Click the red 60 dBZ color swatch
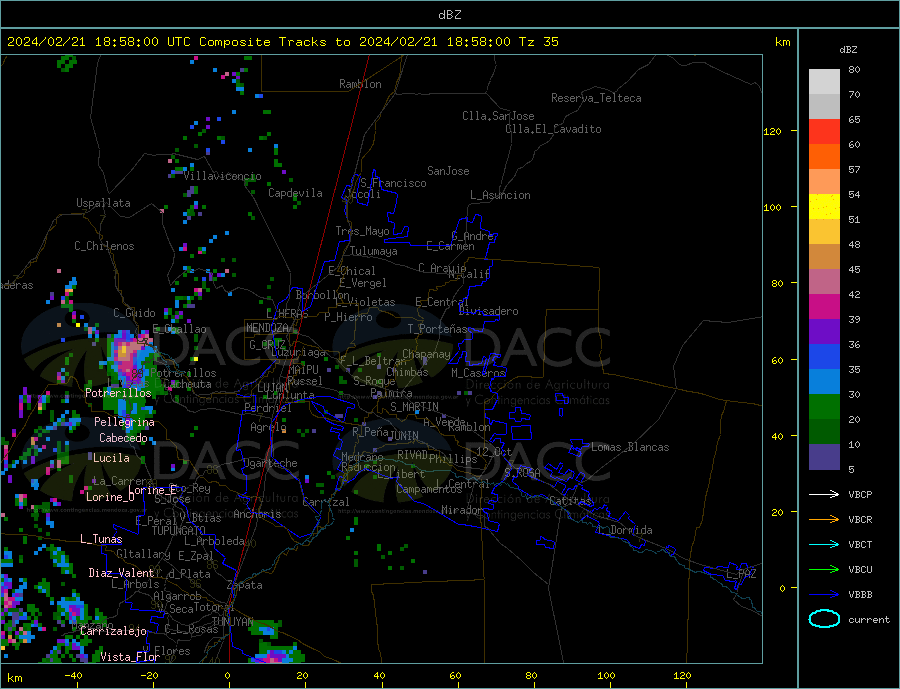This screenshot has width=900, height=689. click(x=824, y=131)
